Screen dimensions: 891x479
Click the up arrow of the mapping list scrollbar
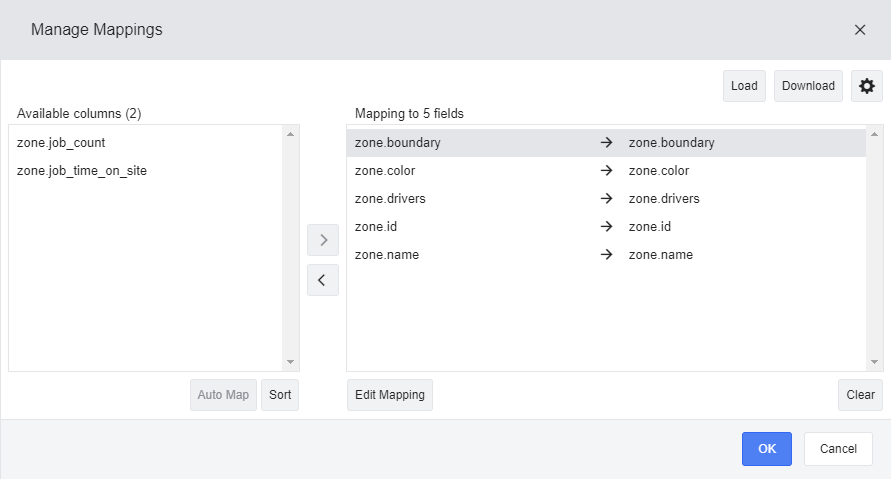click(x=875, y=134)
